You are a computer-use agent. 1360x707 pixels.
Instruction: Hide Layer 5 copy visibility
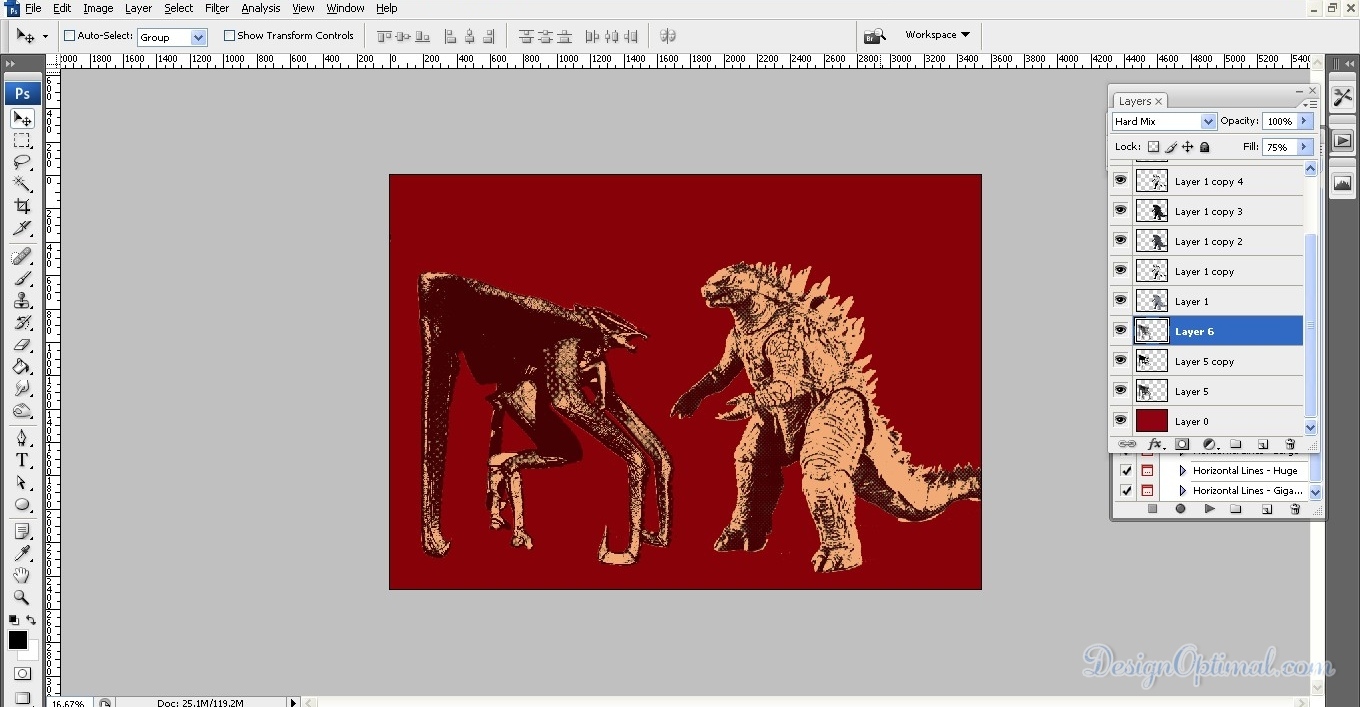1120,361
